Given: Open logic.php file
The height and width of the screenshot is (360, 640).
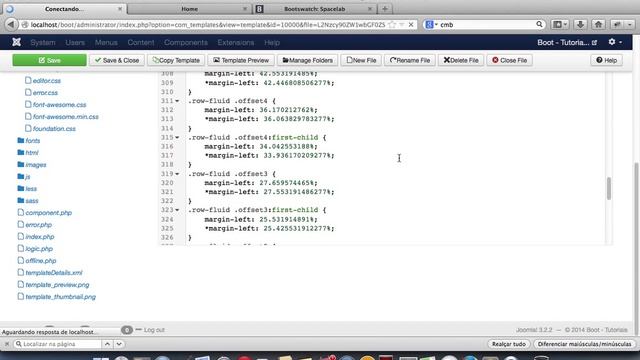Looking at the screenshot, I should [x=35, y=249].
